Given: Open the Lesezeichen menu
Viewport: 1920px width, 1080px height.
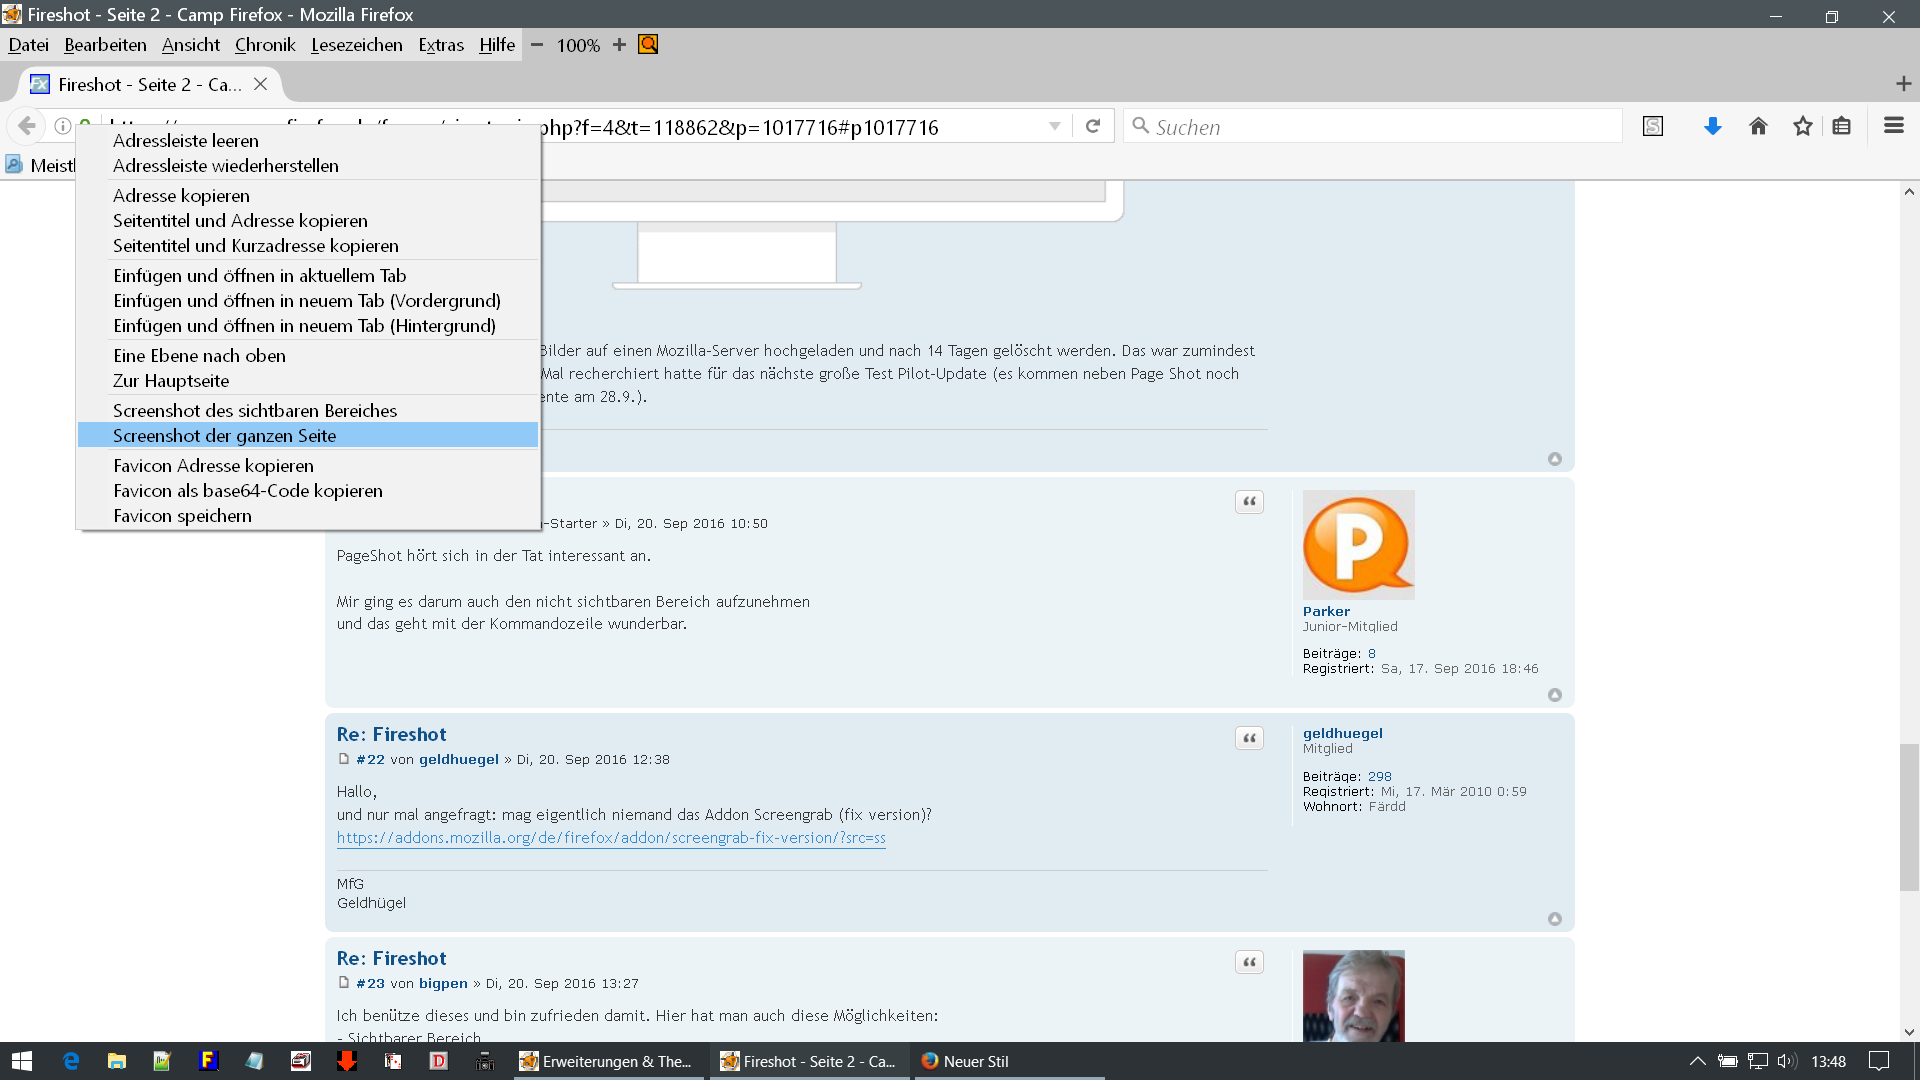Looking at the screenshot, I should point(356,45).
